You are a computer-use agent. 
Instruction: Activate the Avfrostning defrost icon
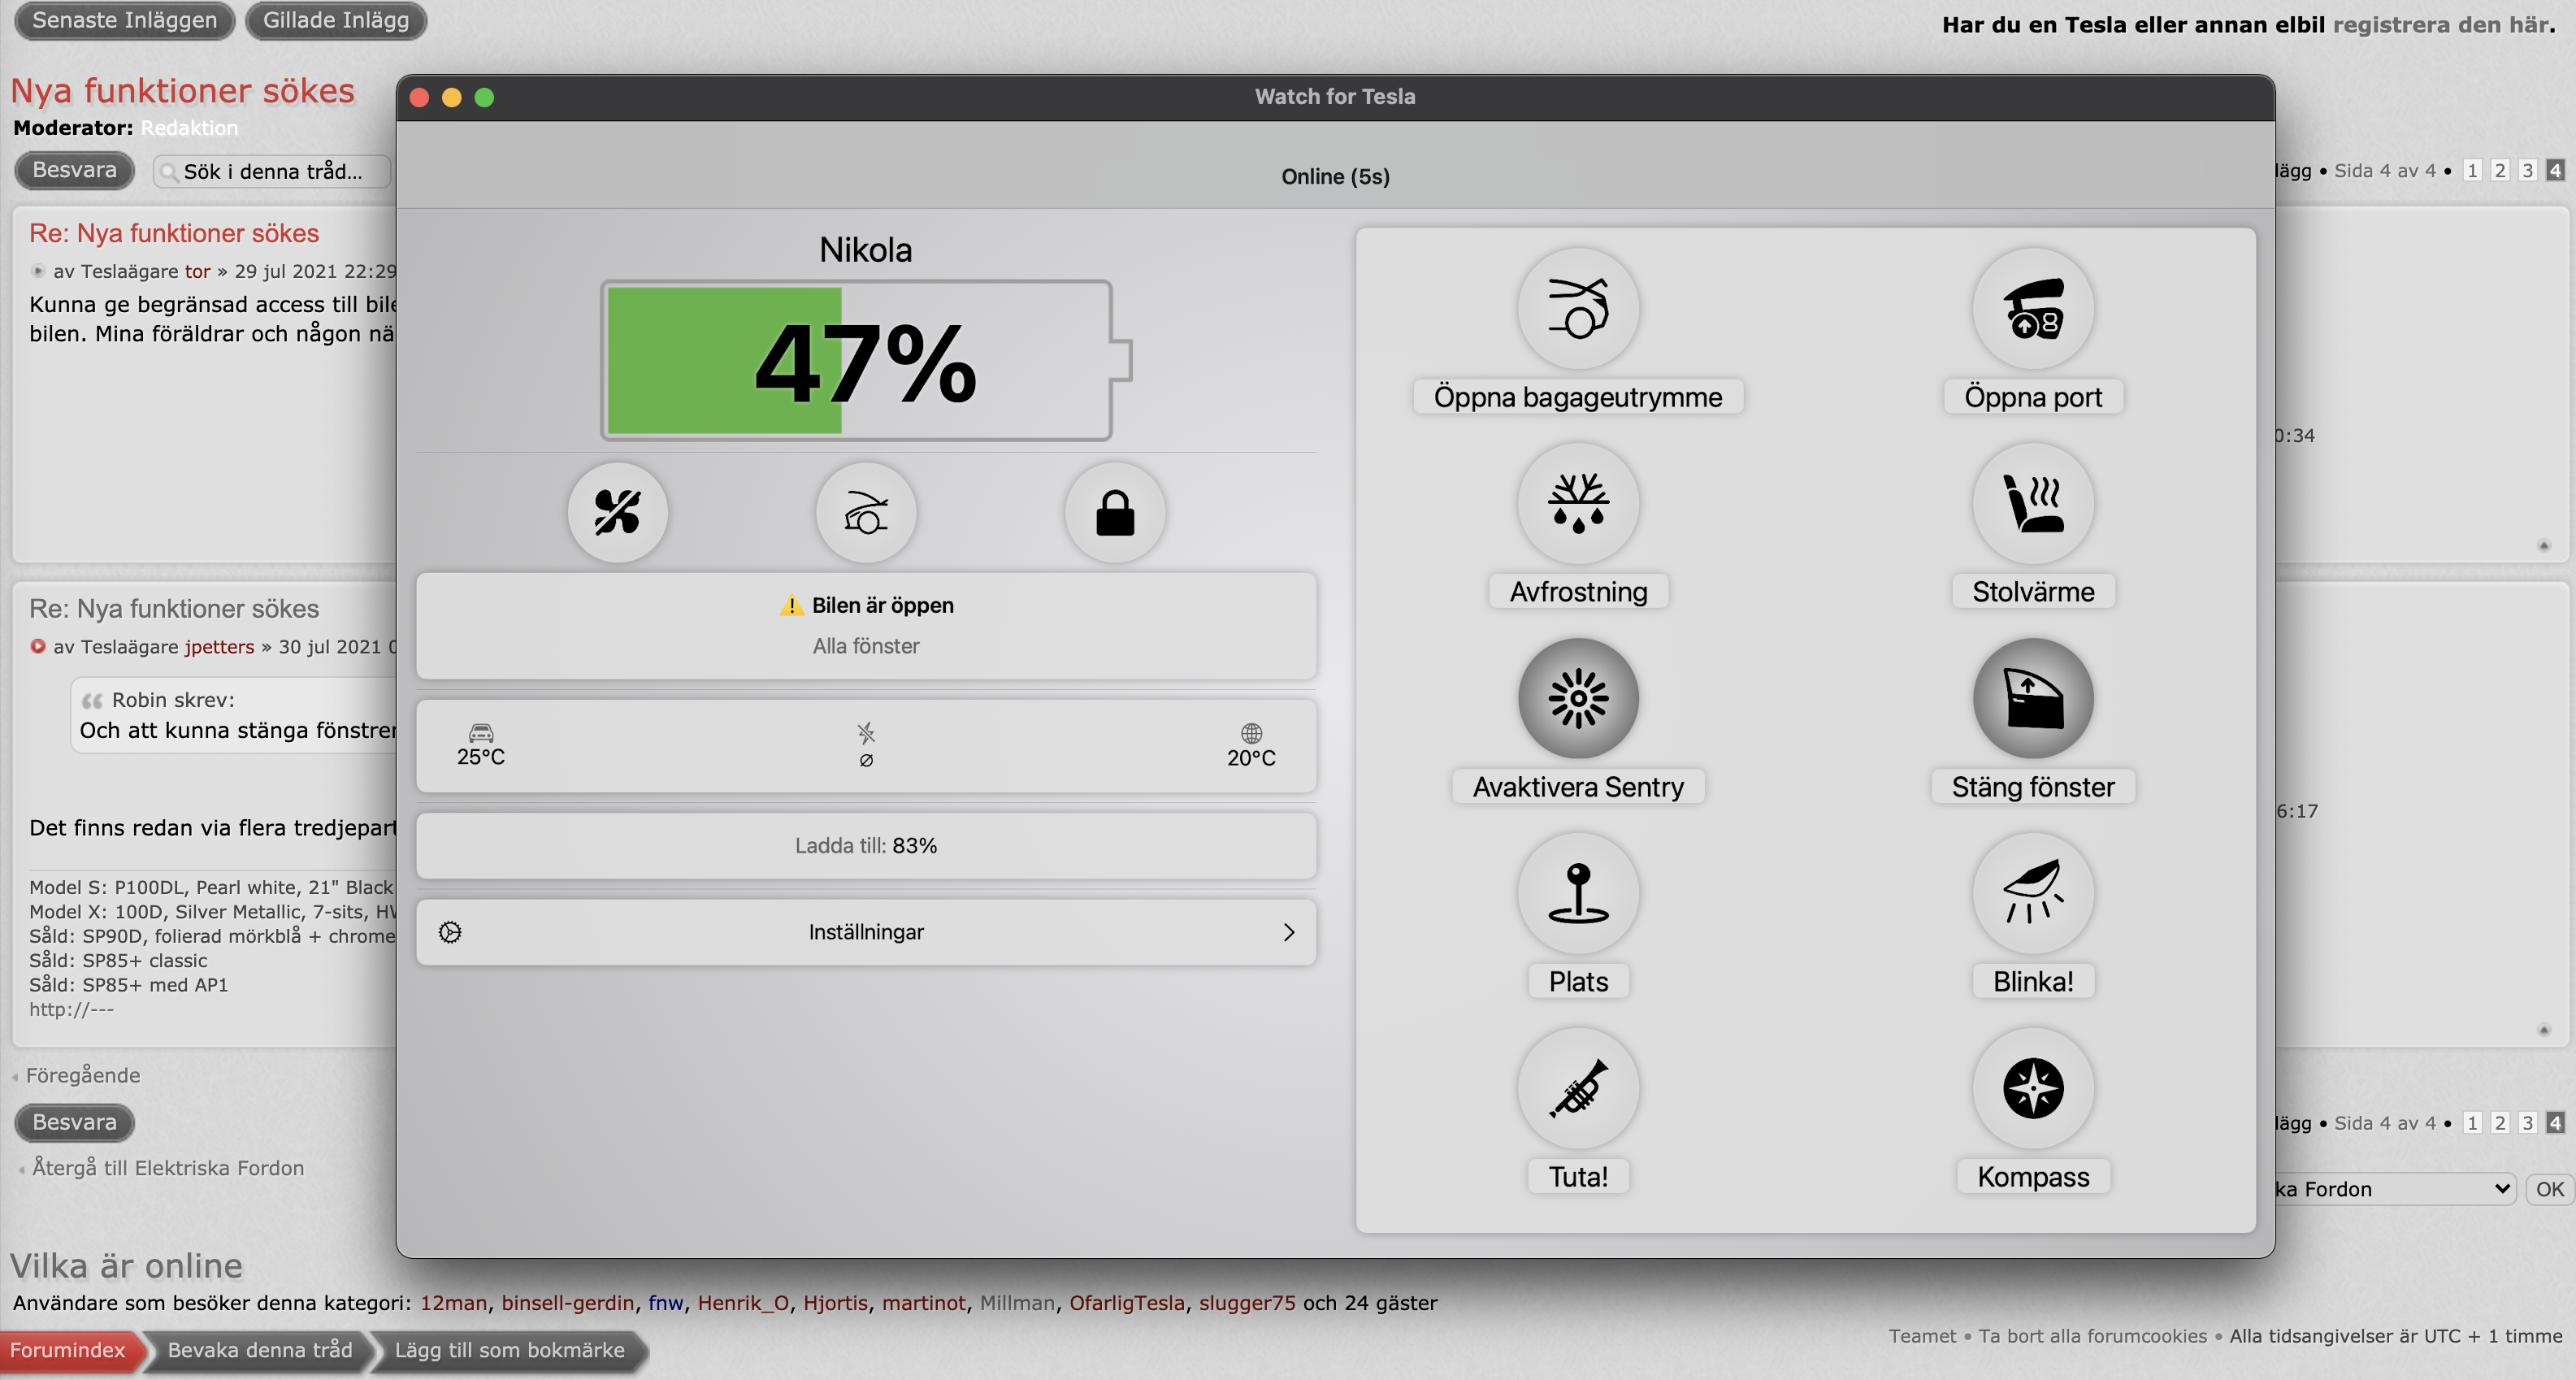(x=1578, y=503)
